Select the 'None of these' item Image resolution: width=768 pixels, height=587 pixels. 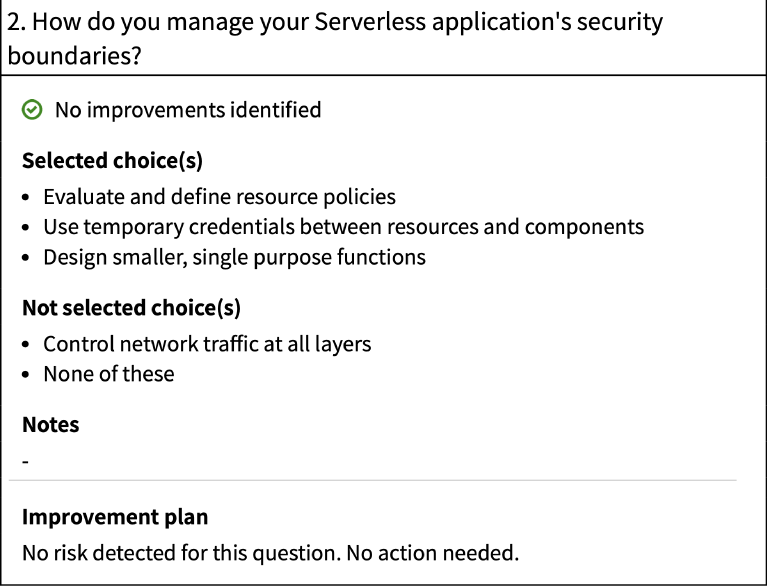coord(108,374)
